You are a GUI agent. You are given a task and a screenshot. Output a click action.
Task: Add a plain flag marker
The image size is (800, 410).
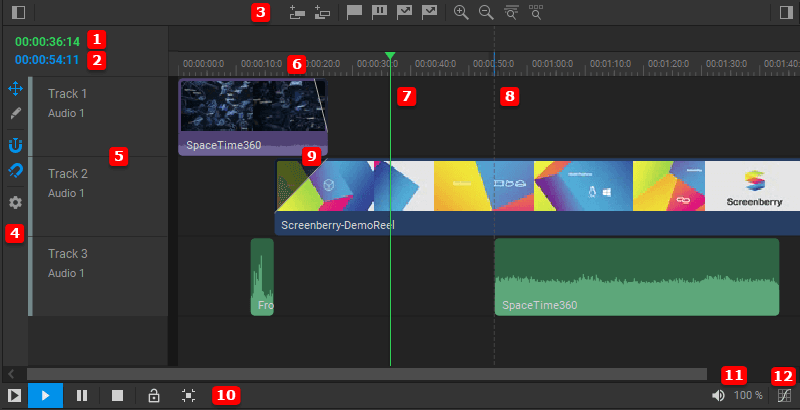point(354,12)
